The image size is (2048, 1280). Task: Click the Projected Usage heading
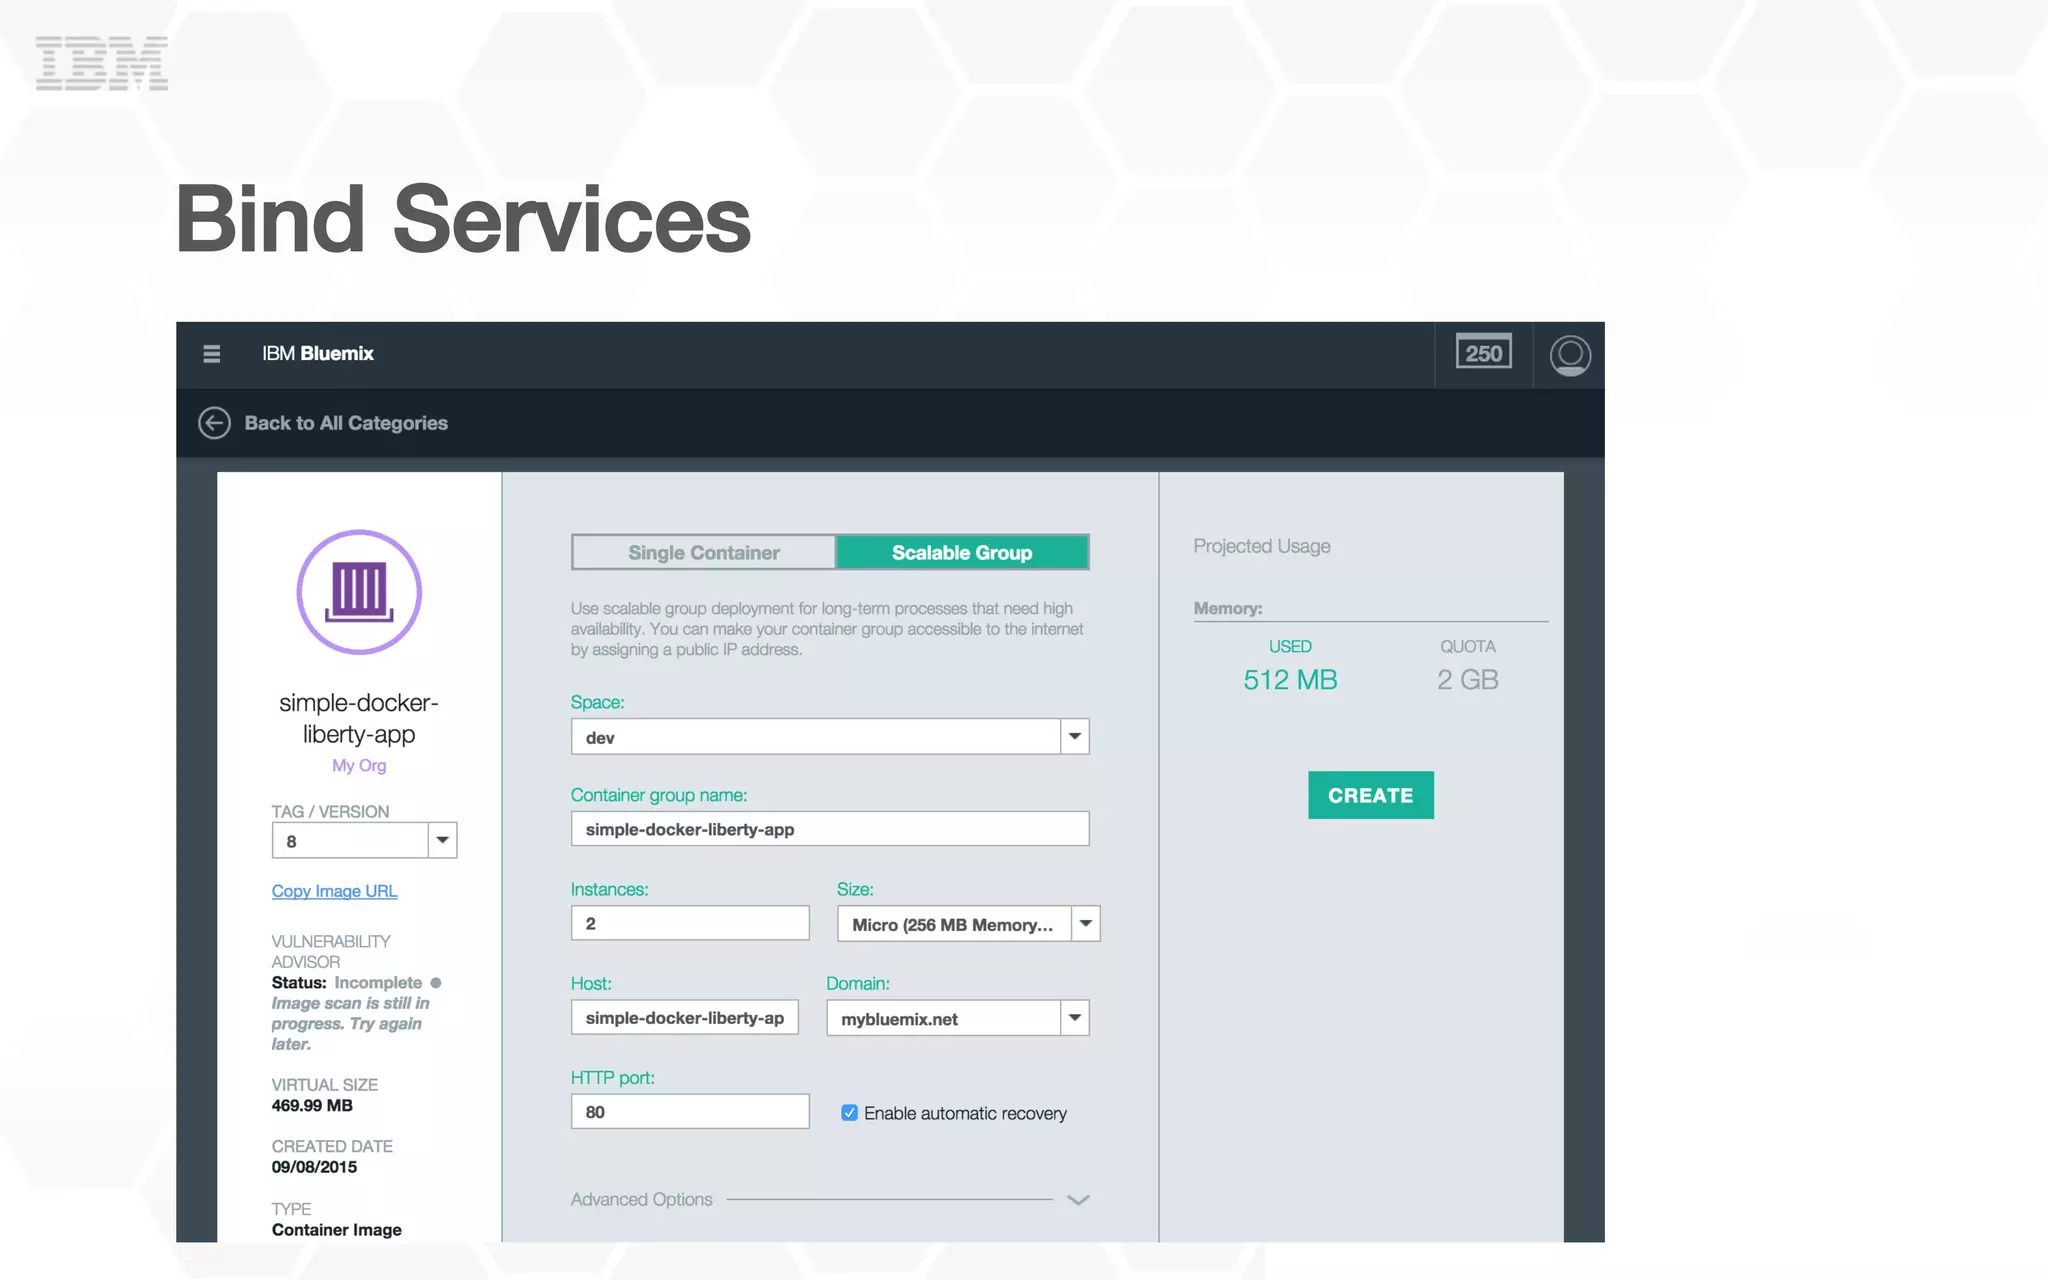(1261, 546)
